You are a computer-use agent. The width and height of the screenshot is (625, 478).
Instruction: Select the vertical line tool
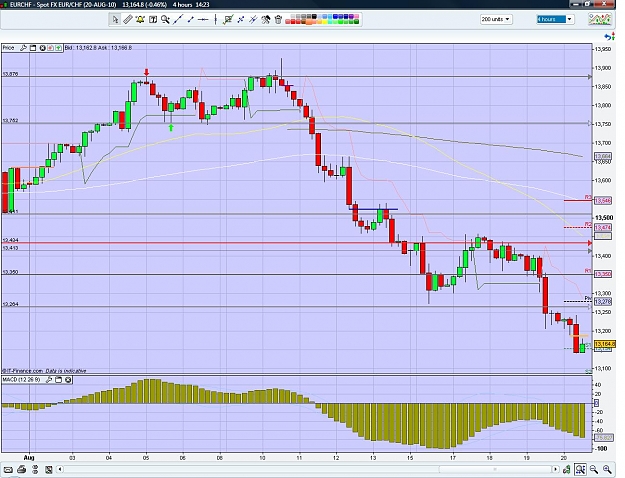click(x=215, y=19)
